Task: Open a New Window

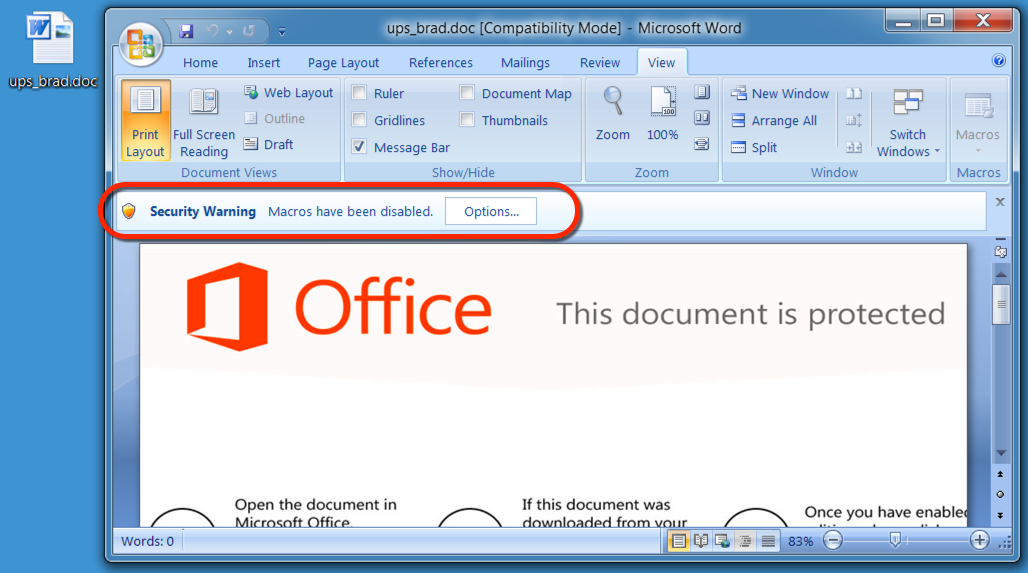Action: pos(780,94)
